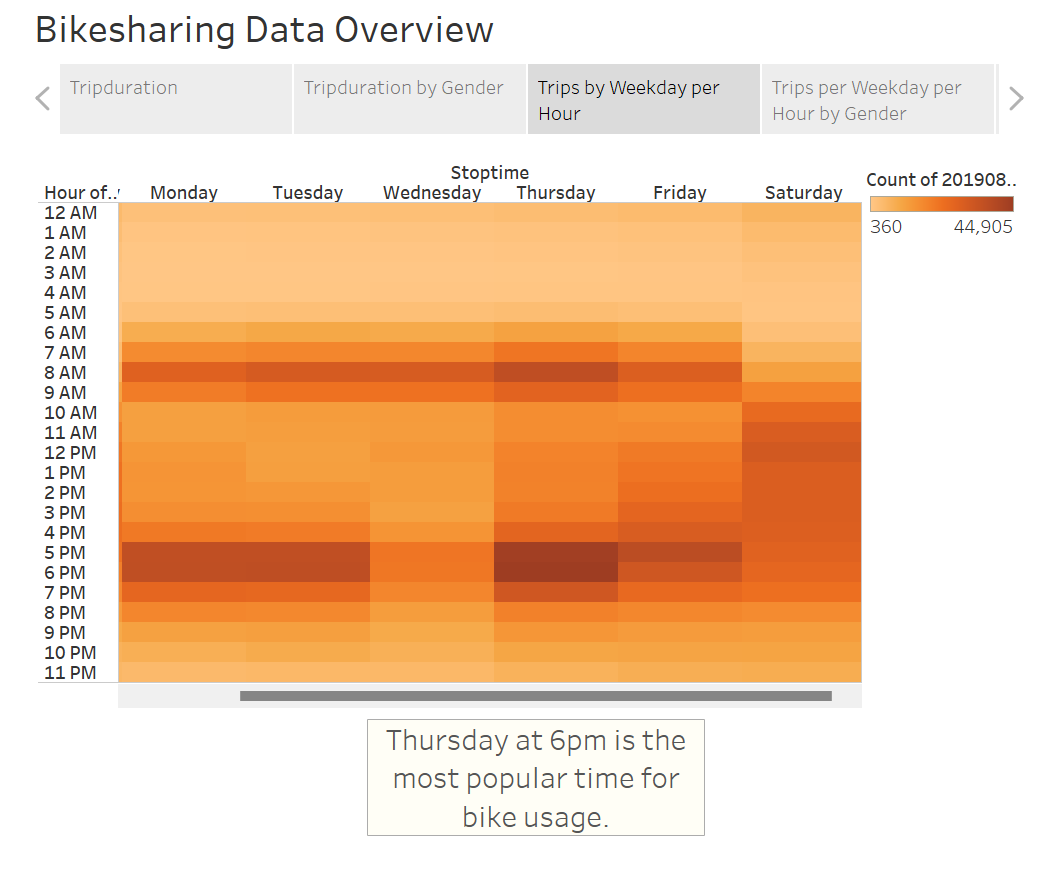Click the Saturday 12 PM heatmap cell
1059x886 pixels.
[x=804, y=452]
